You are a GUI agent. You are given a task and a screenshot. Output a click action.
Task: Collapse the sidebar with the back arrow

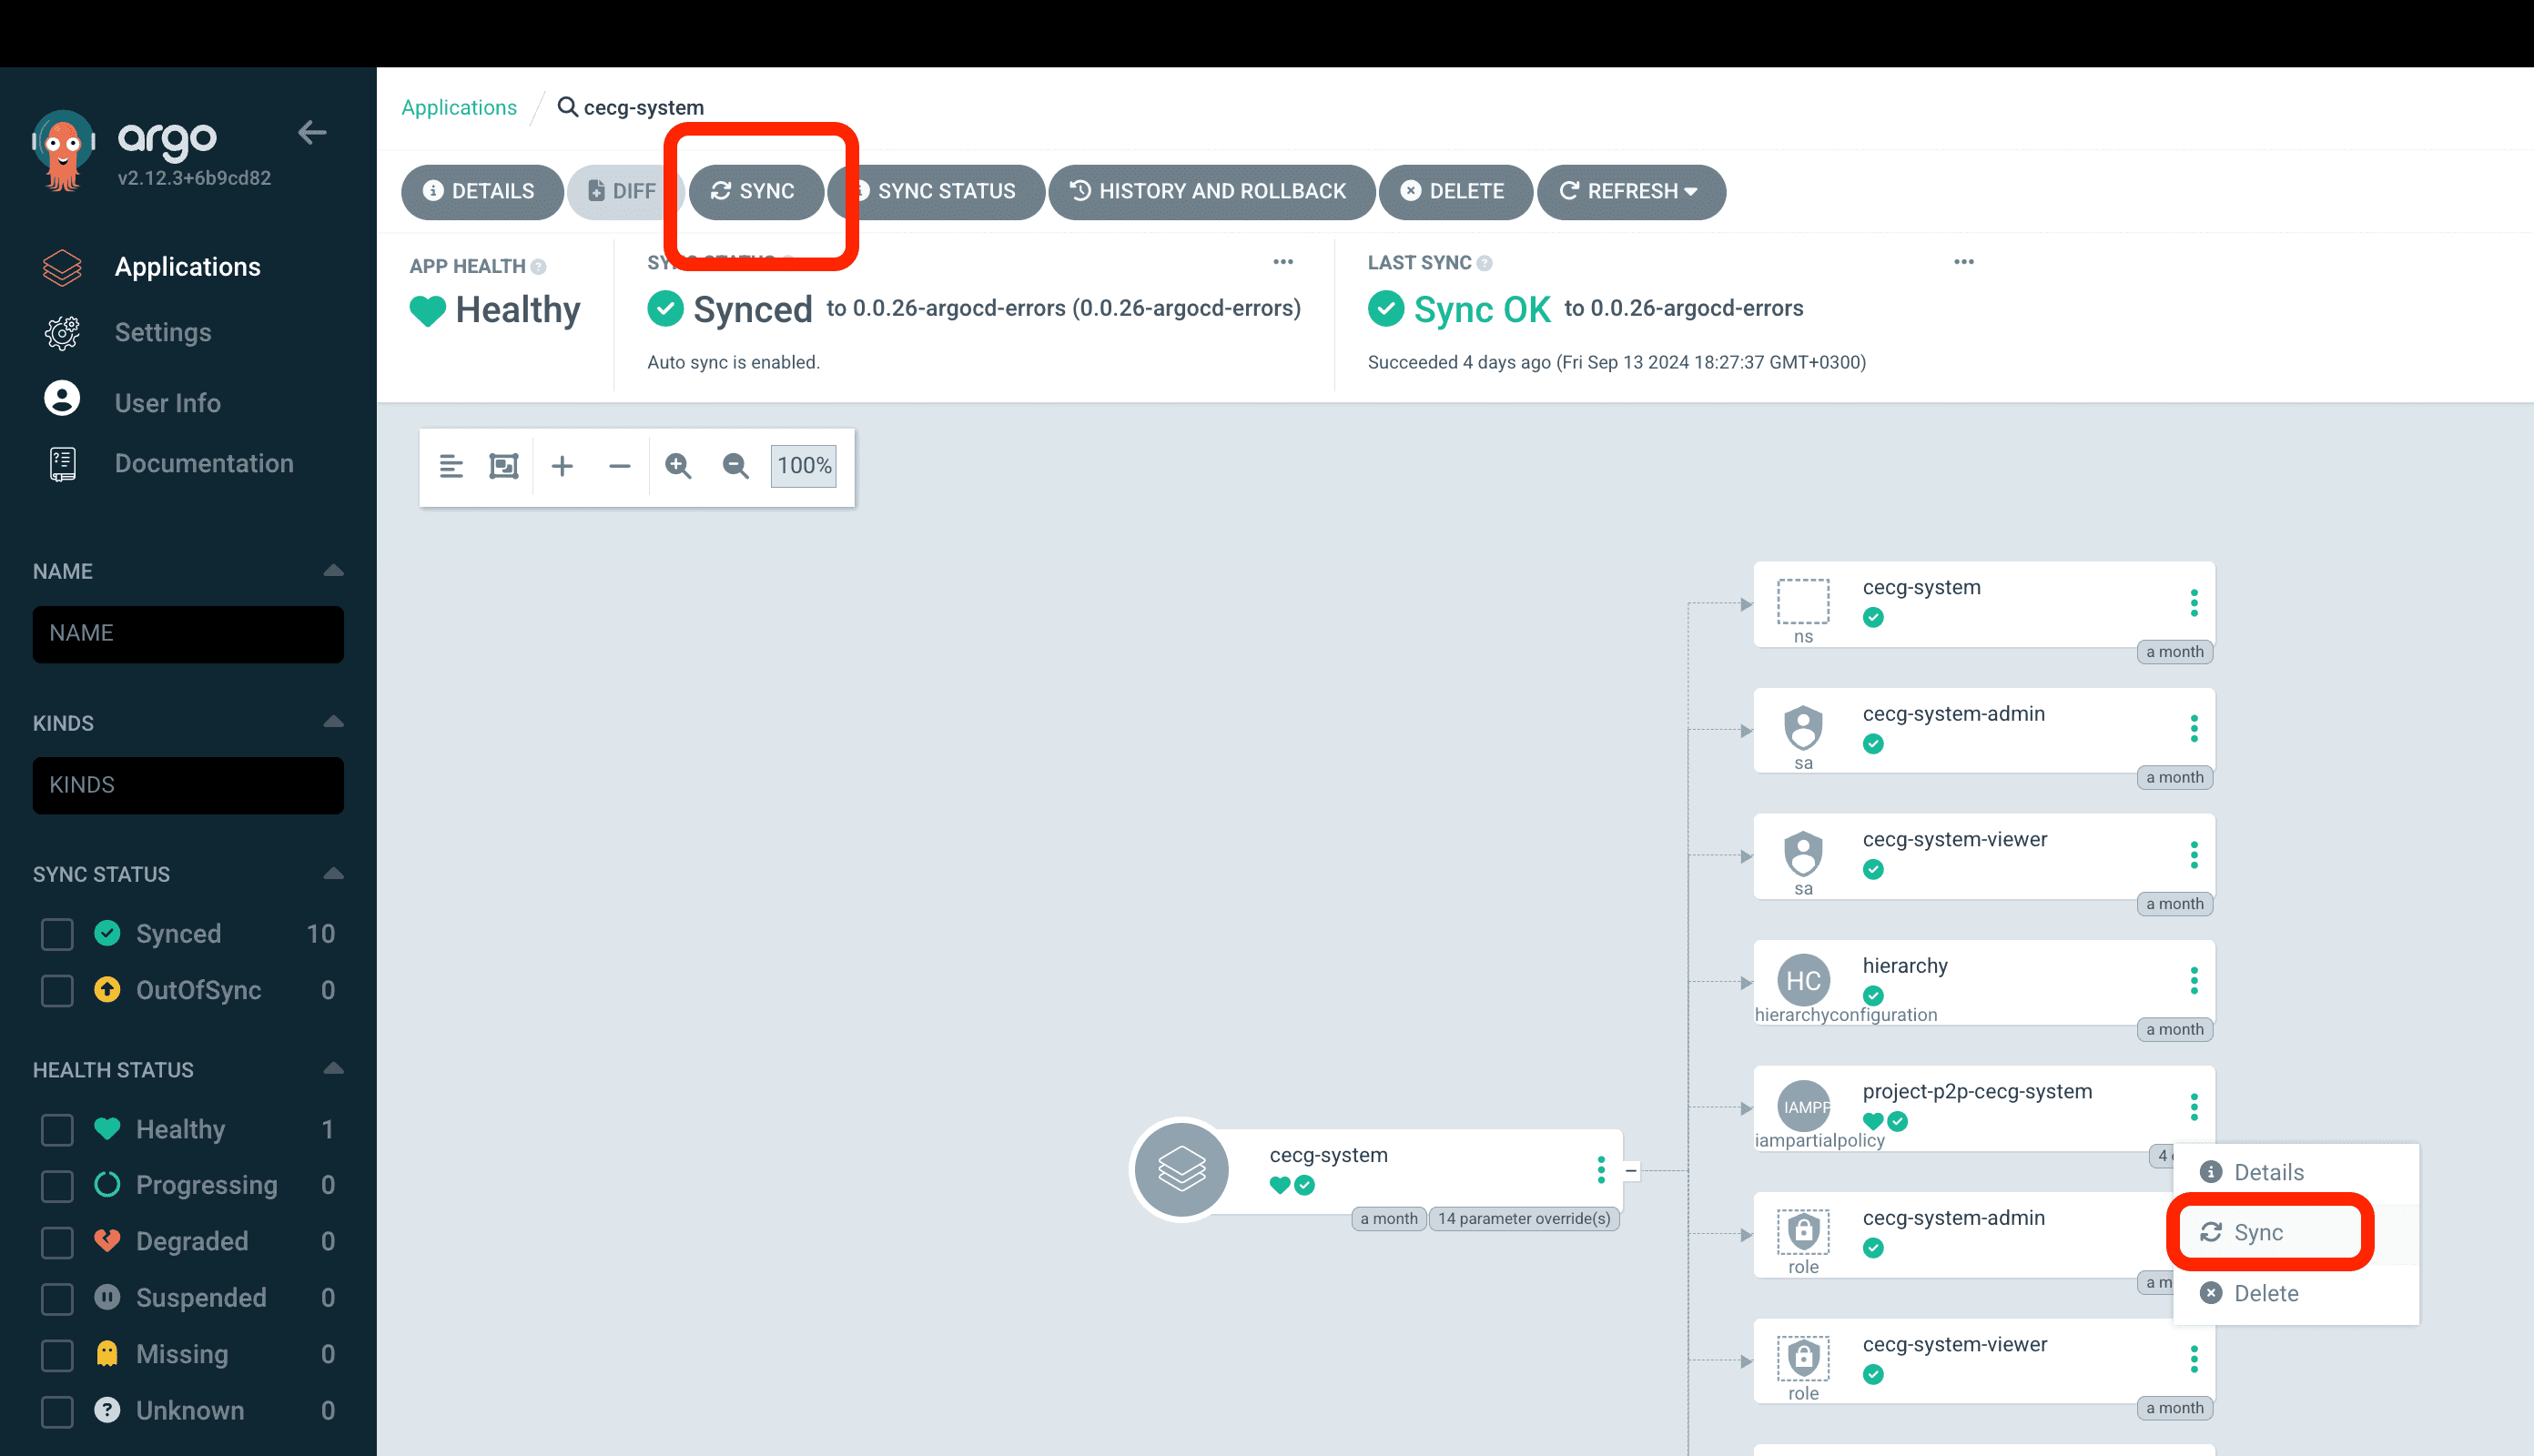point(312,133)
